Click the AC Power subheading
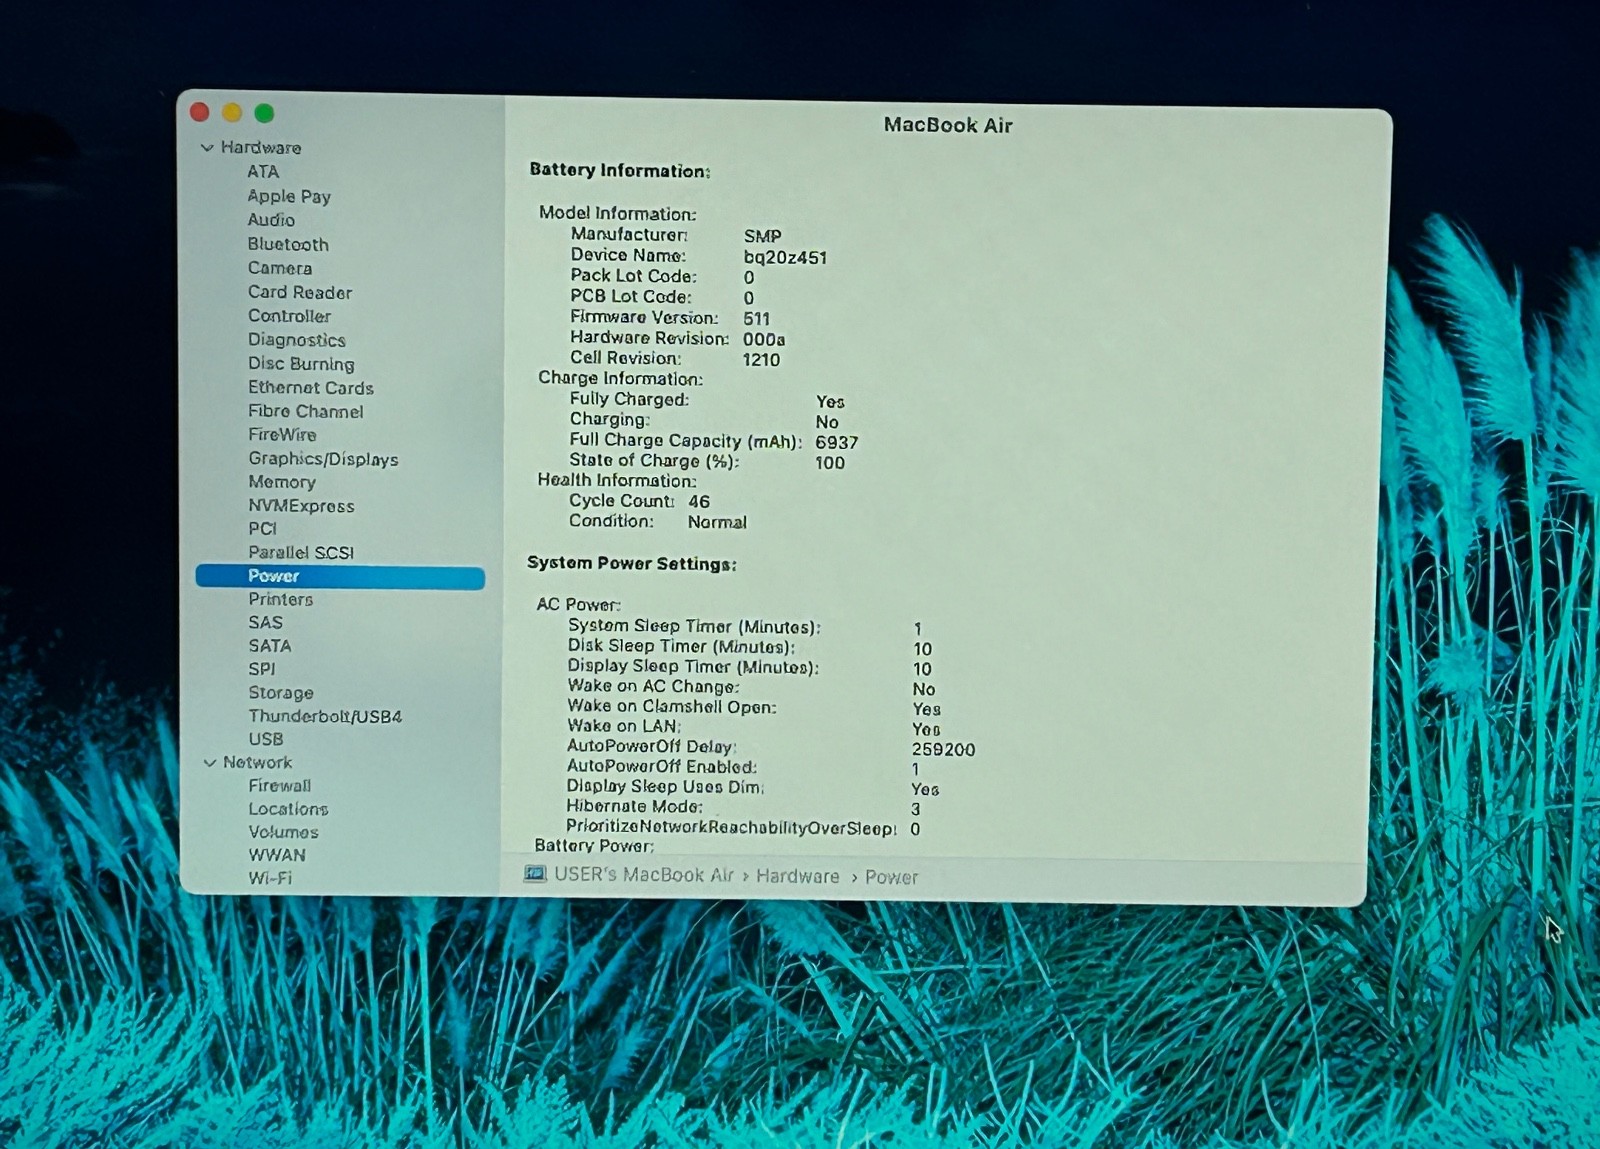The image size is (1600, 1149). pyautogui.click(x=578, y=605)
